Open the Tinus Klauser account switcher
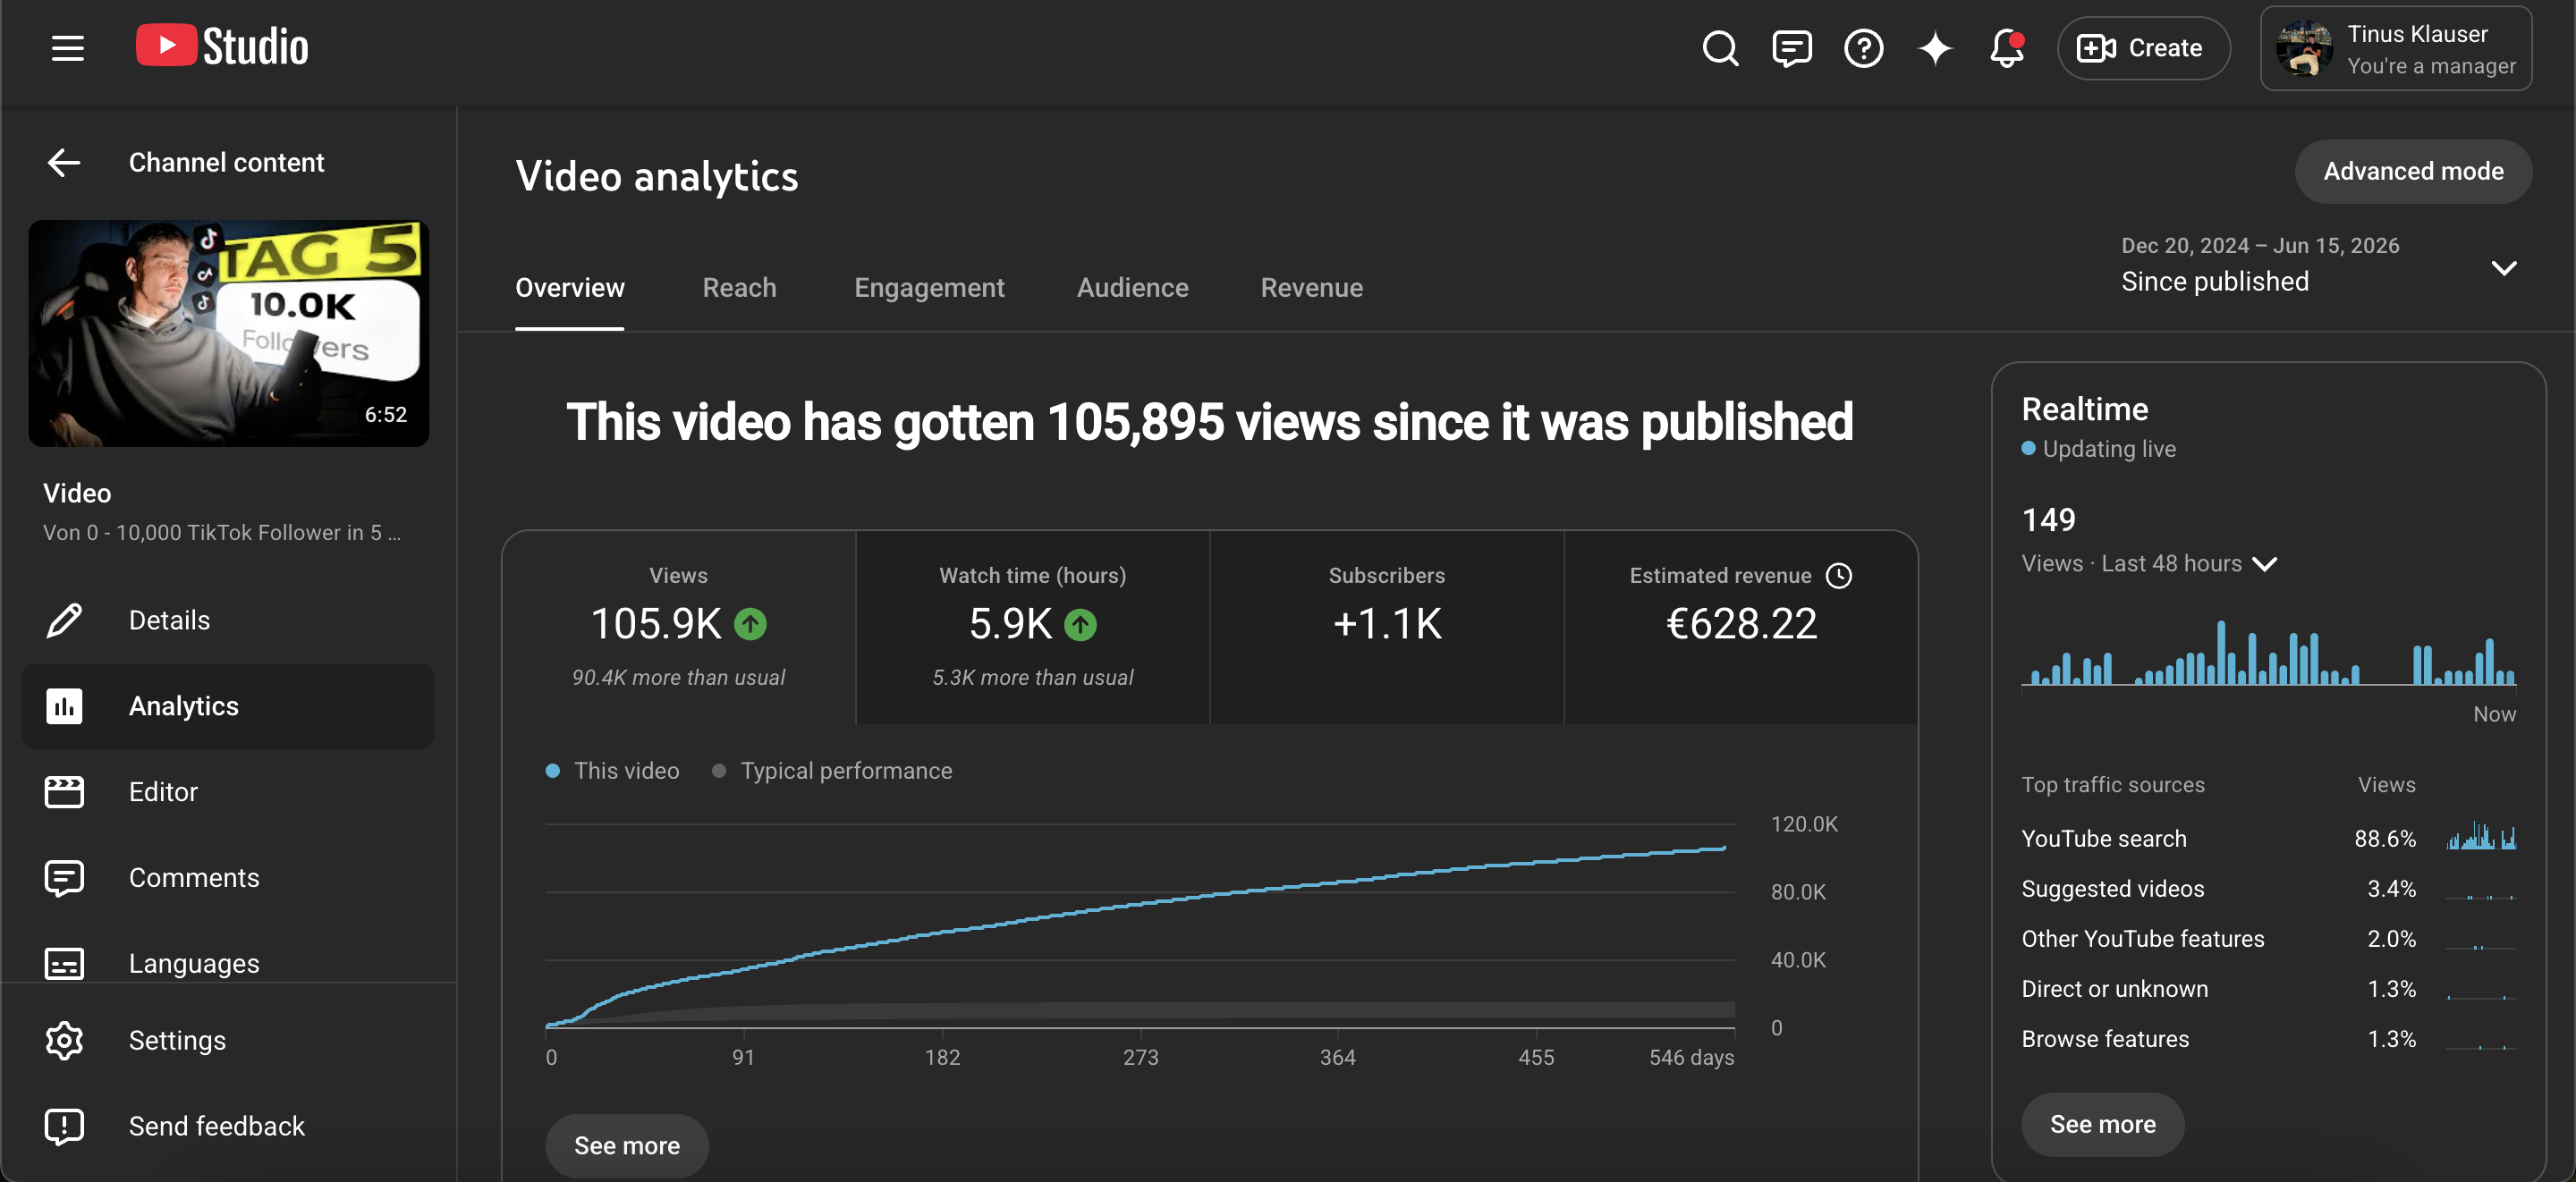 [2396, 48]
